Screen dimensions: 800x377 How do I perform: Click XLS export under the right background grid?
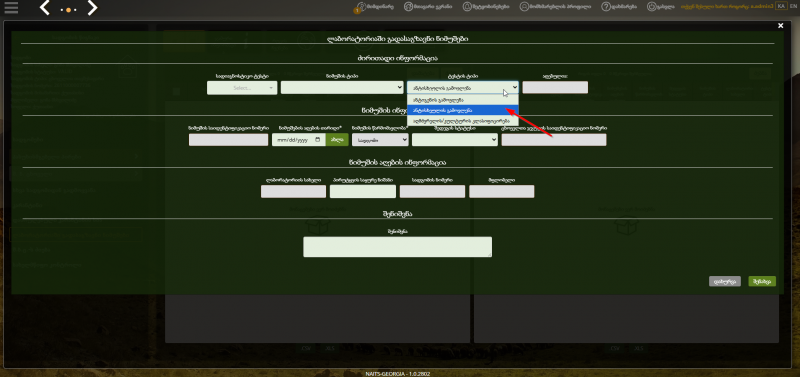(638, 349)
